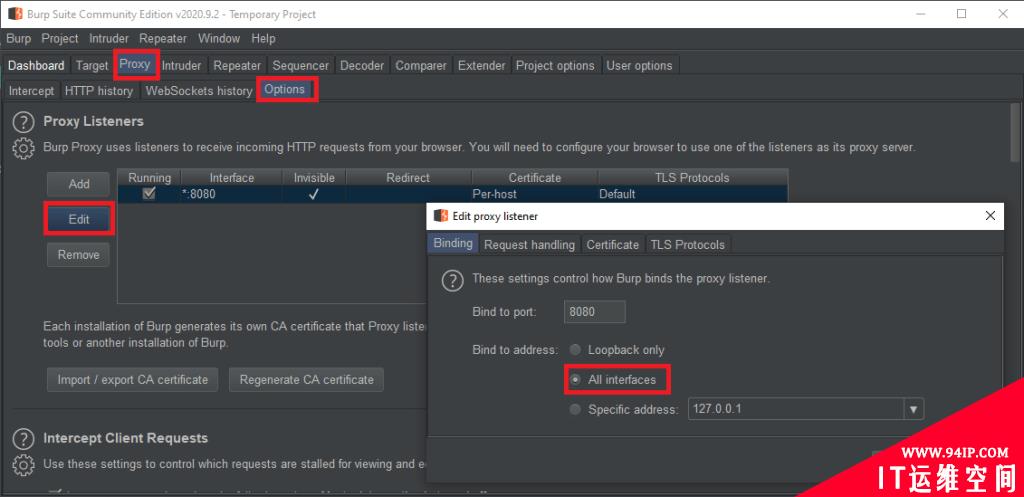Open the Repeater menu in menu bar
Viewport: 1024px width, 497px height.
(x=163, y=39)
